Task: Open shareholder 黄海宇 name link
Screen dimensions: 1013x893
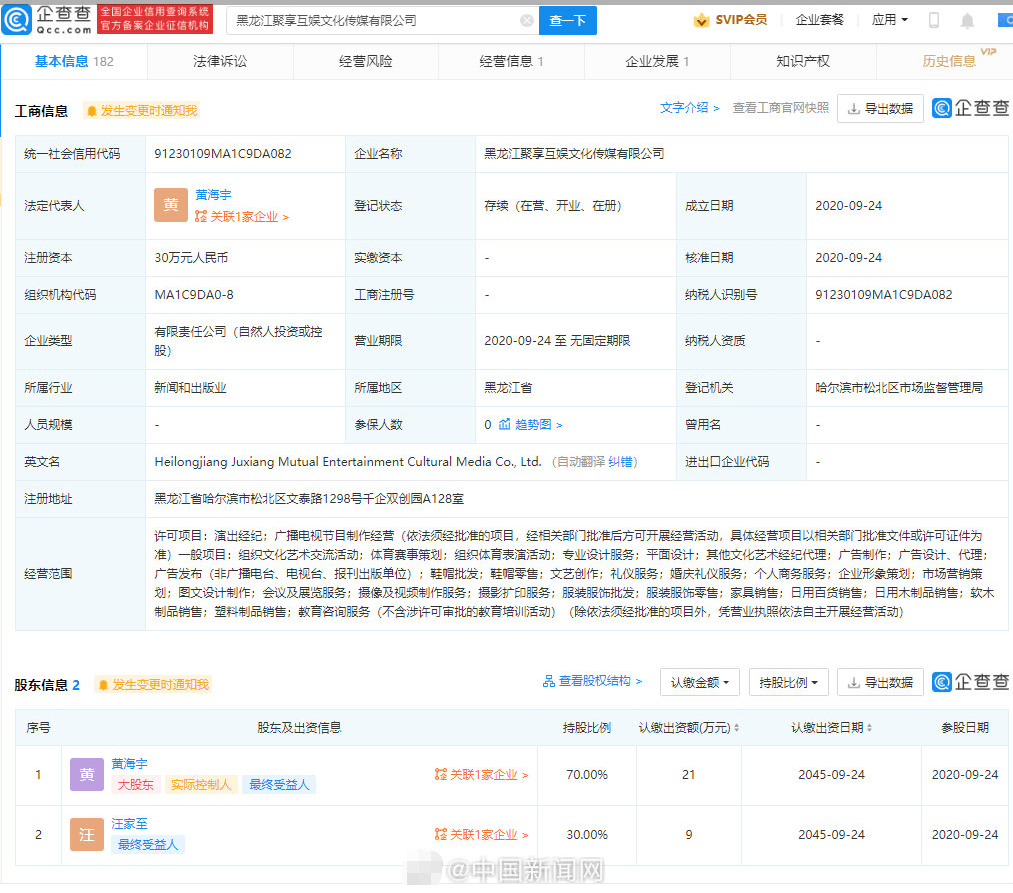Action: tap(129, 764)
